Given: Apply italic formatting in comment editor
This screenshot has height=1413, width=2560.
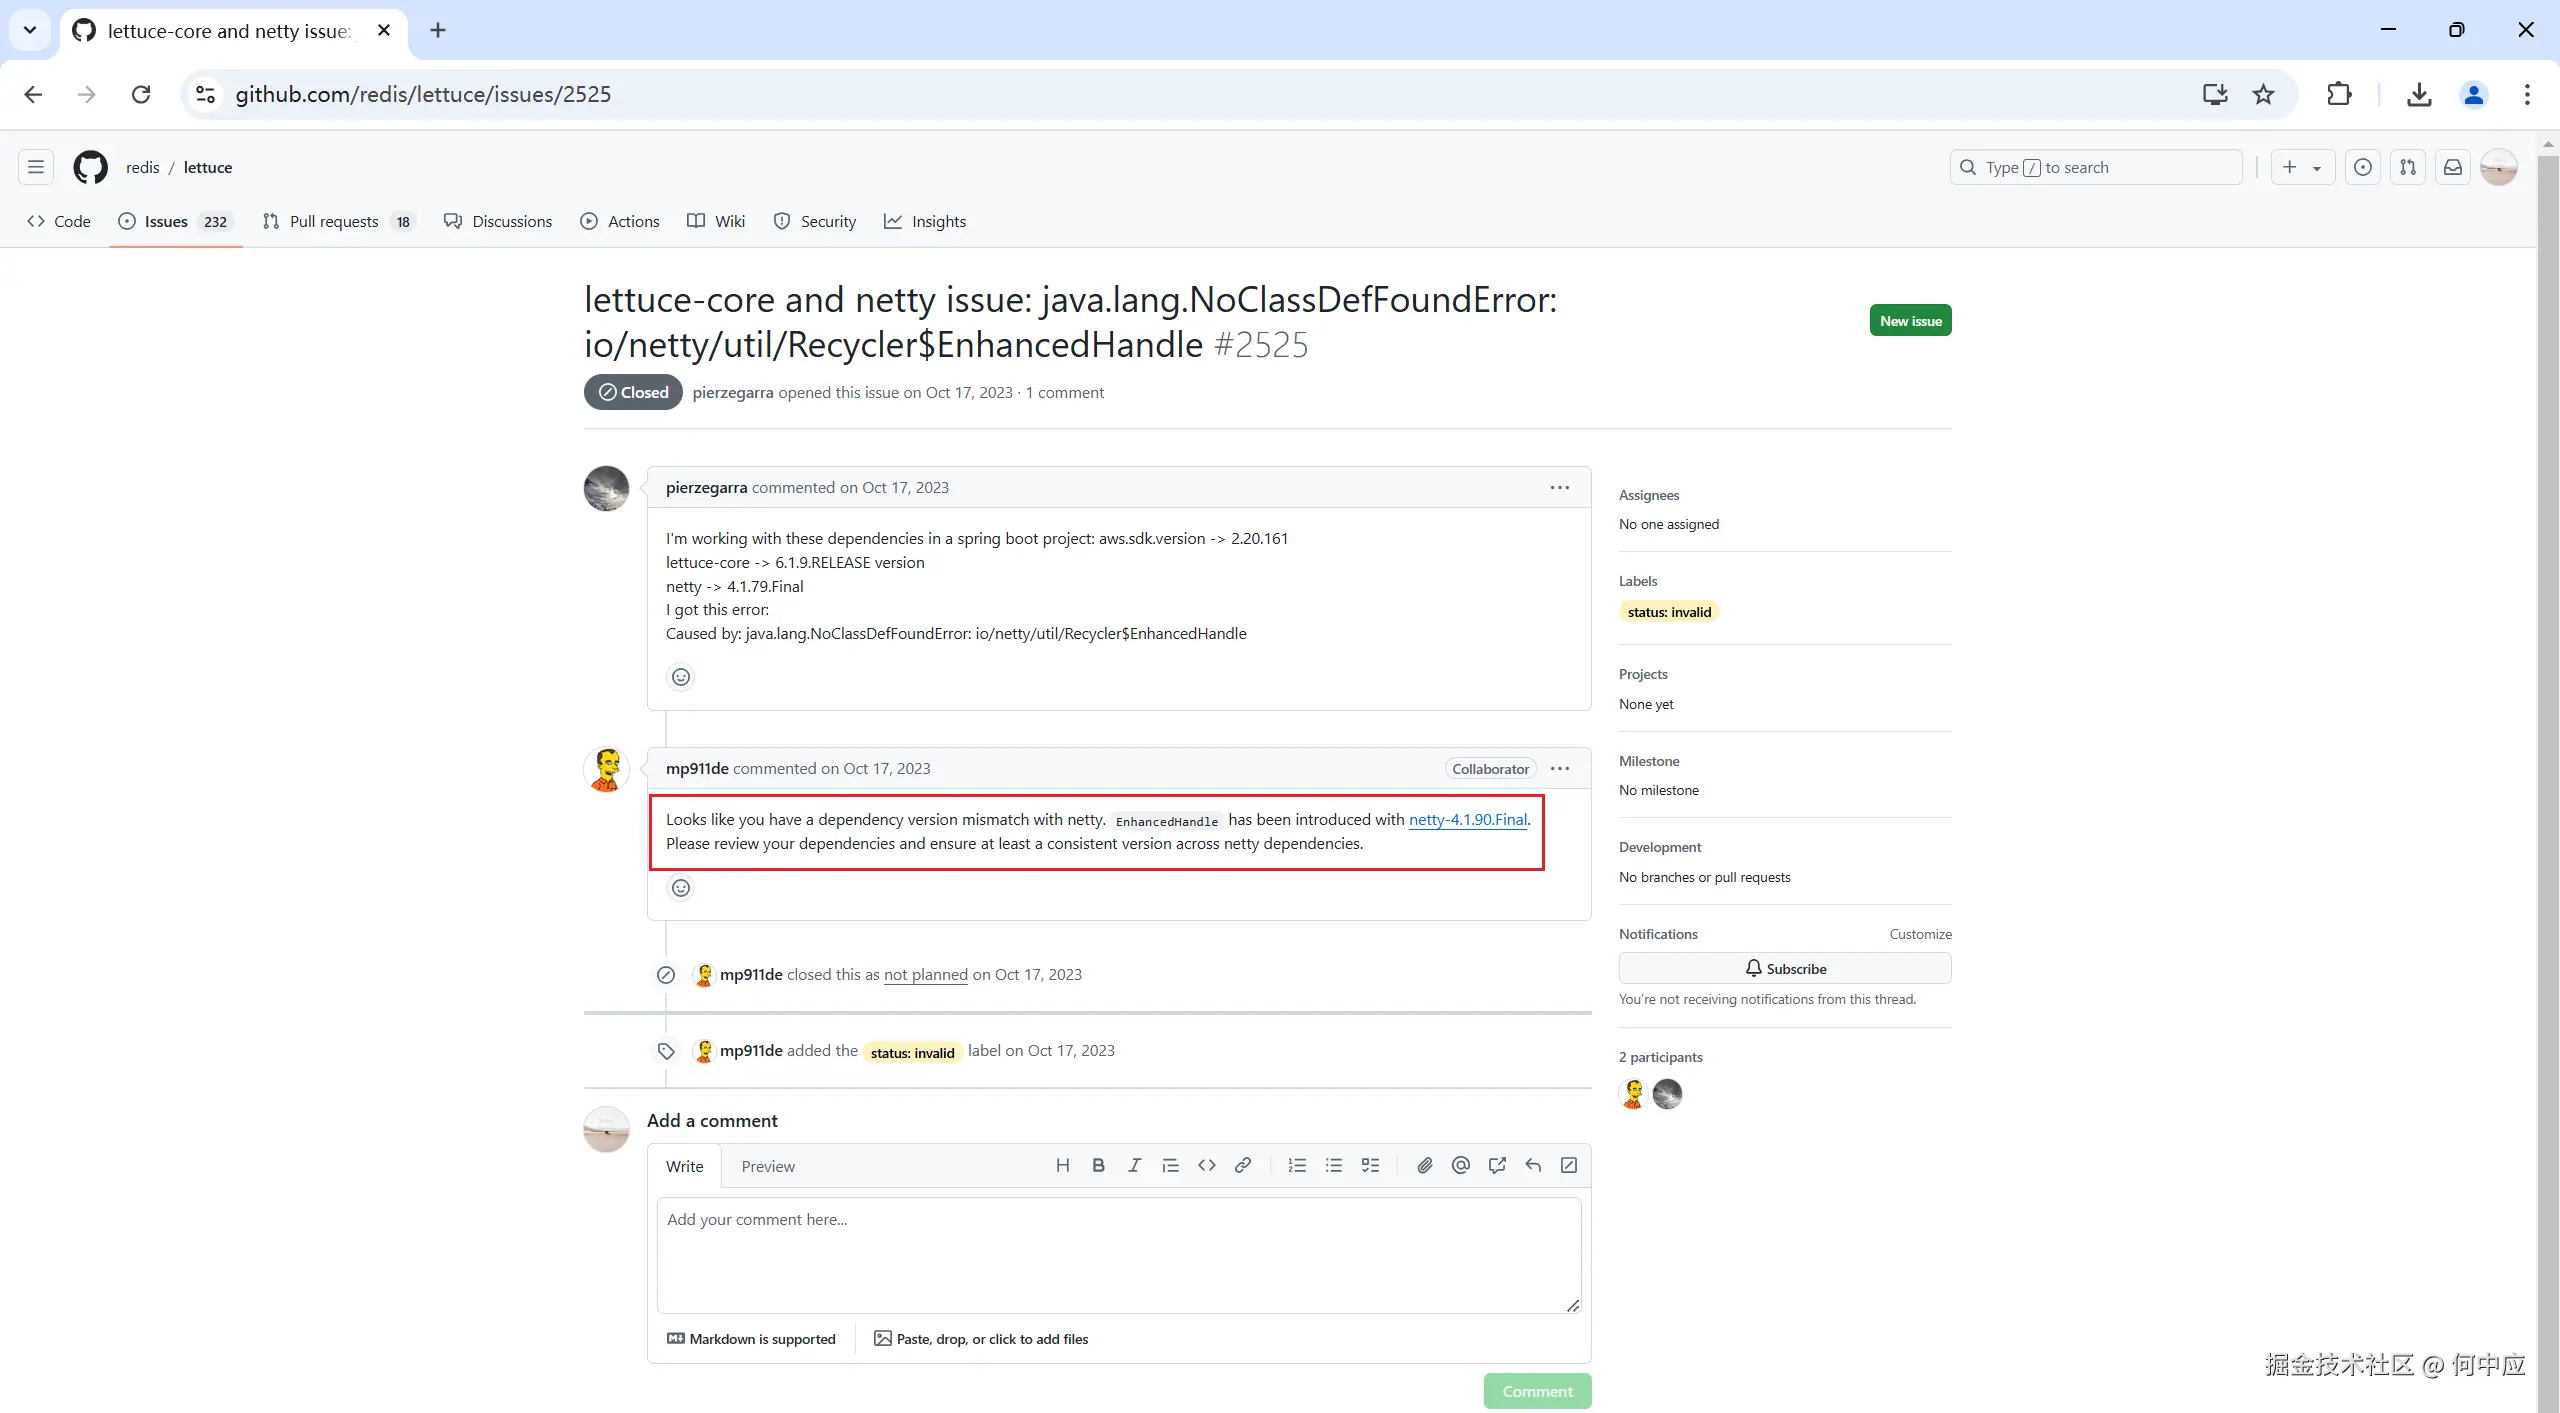Looking at the screenshot, I should pos(1134,1165).
